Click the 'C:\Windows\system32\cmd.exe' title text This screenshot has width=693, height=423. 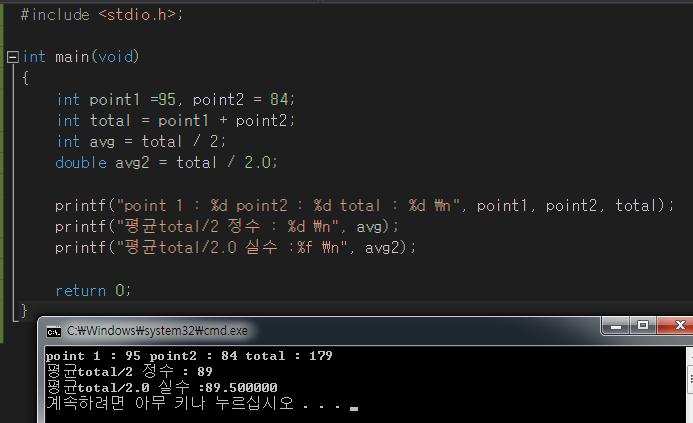pos(157,331)
